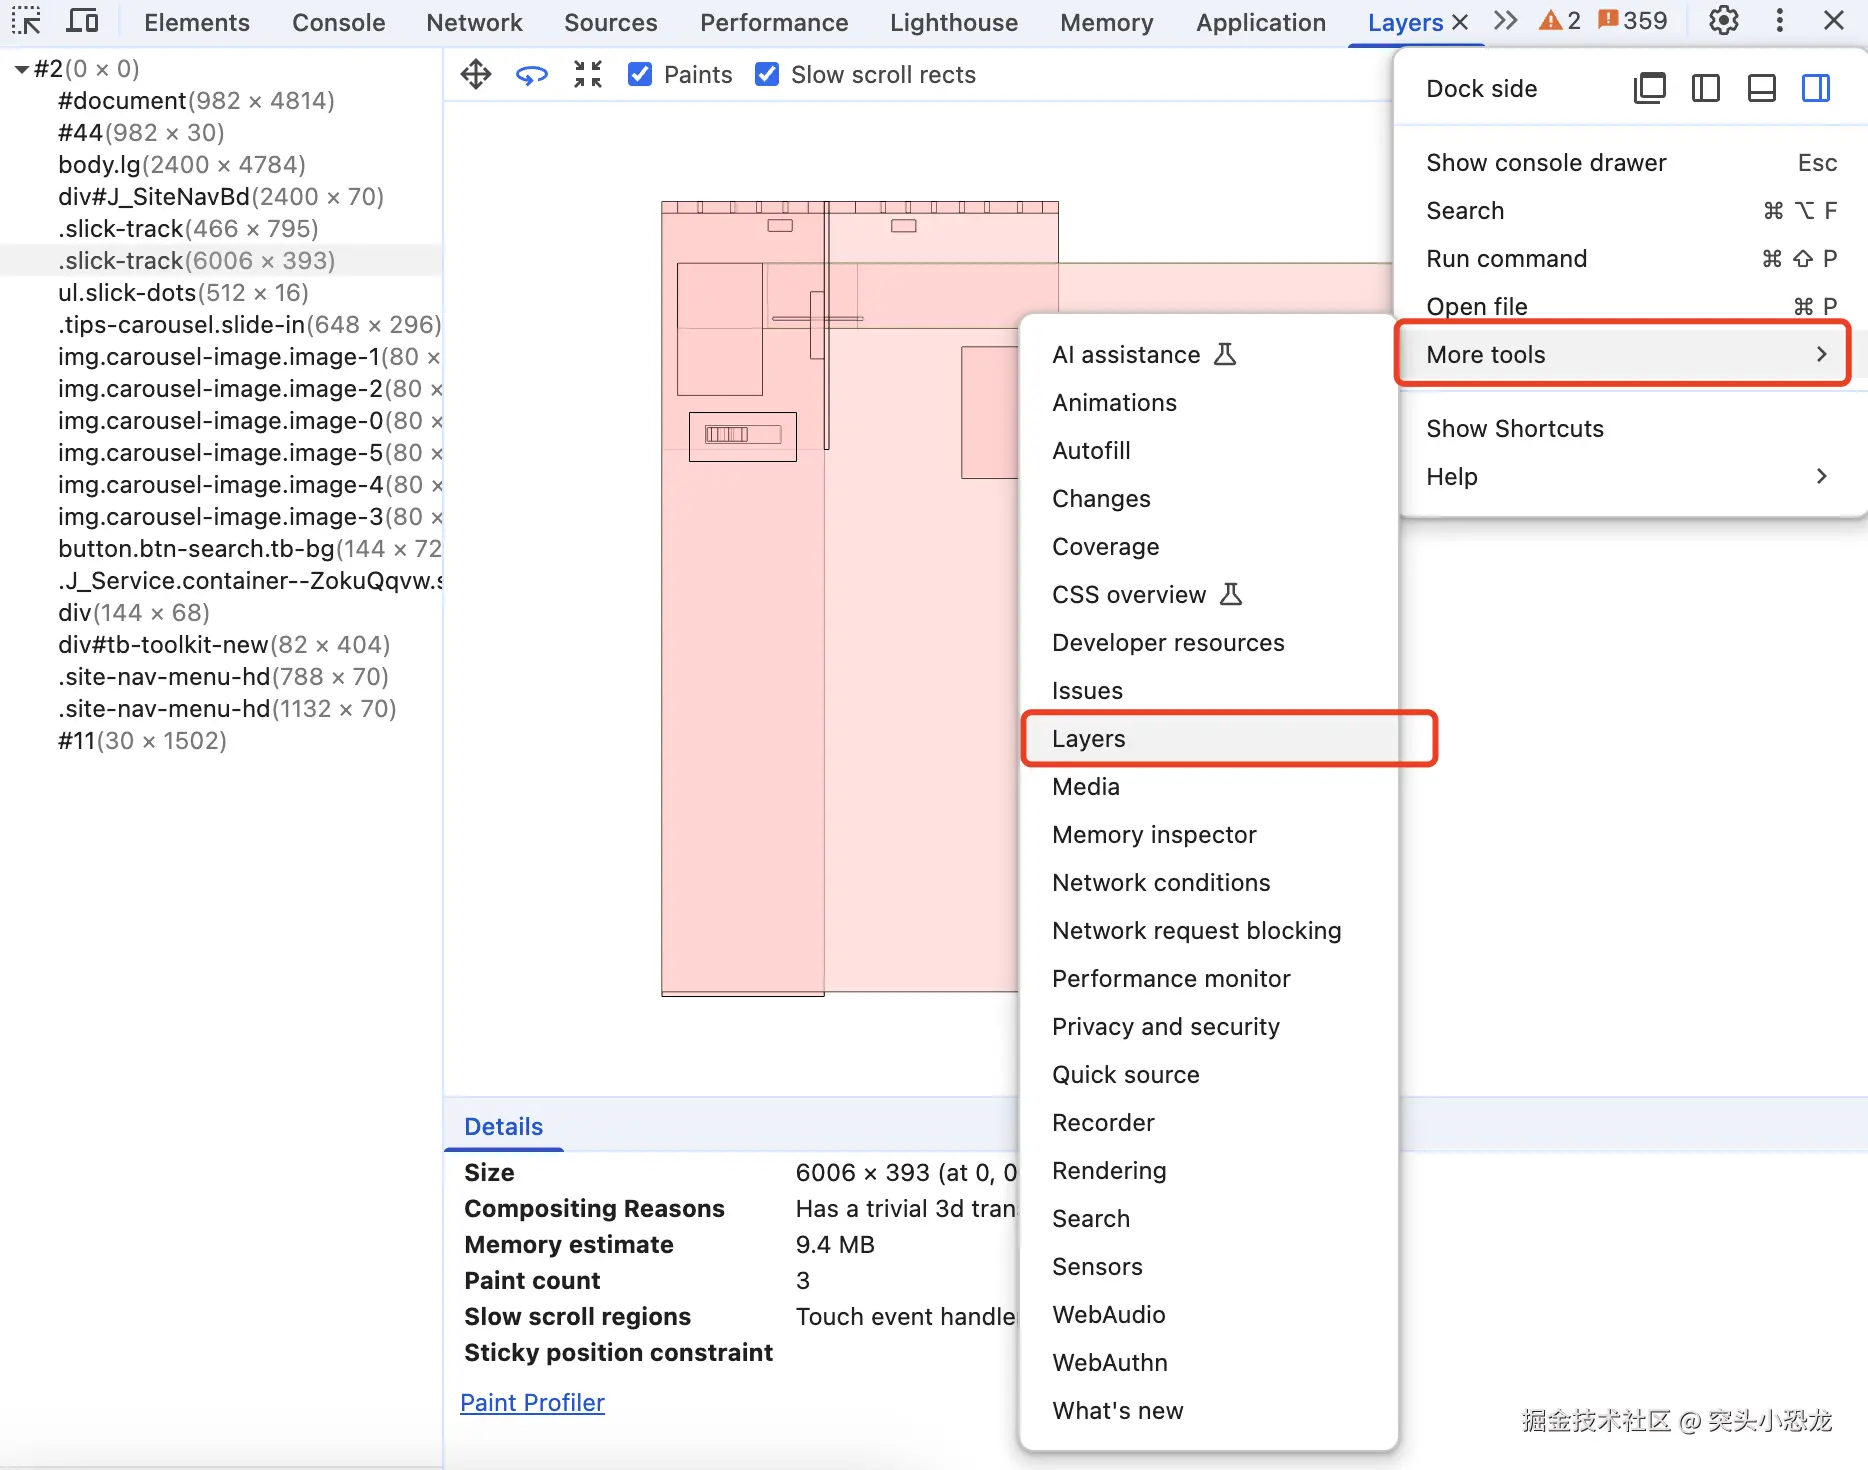This screenshot has height=1470, width=1868.
Task: Open the Media tool
Action: (x=1208, y=787)
